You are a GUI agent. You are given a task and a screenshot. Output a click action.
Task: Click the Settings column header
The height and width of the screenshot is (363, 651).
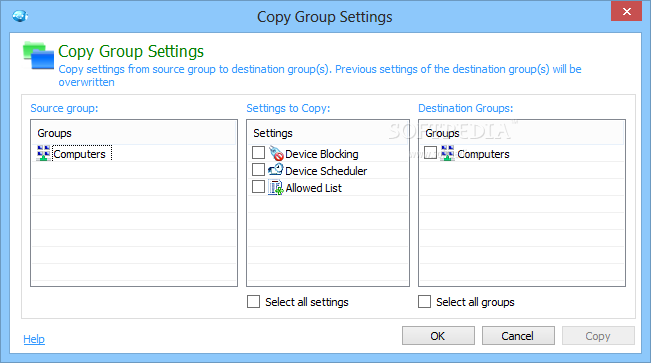(328, 133)
